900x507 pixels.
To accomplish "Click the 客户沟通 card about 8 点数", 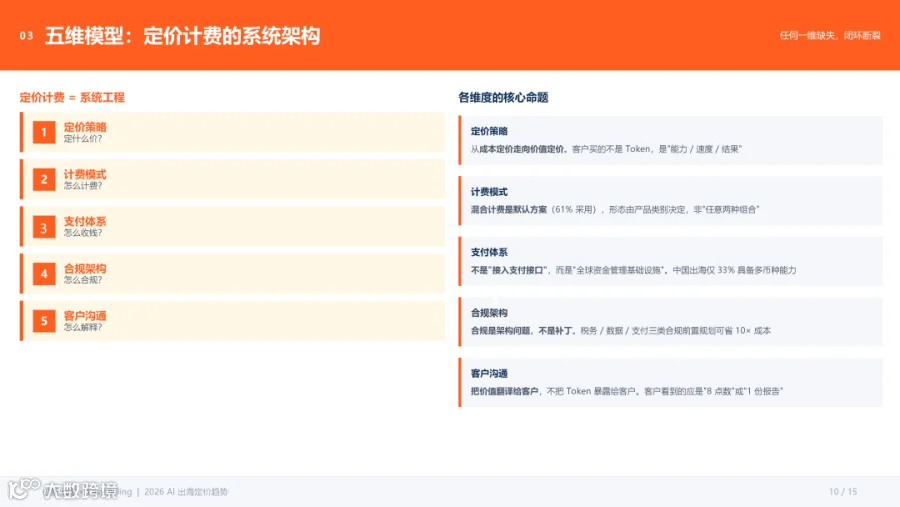I will point(670,382).
